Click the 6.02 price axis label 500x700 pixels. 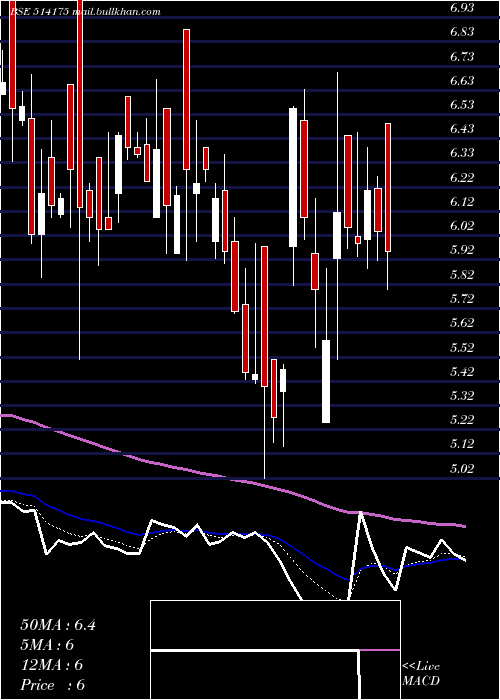[x=462, y=226]
